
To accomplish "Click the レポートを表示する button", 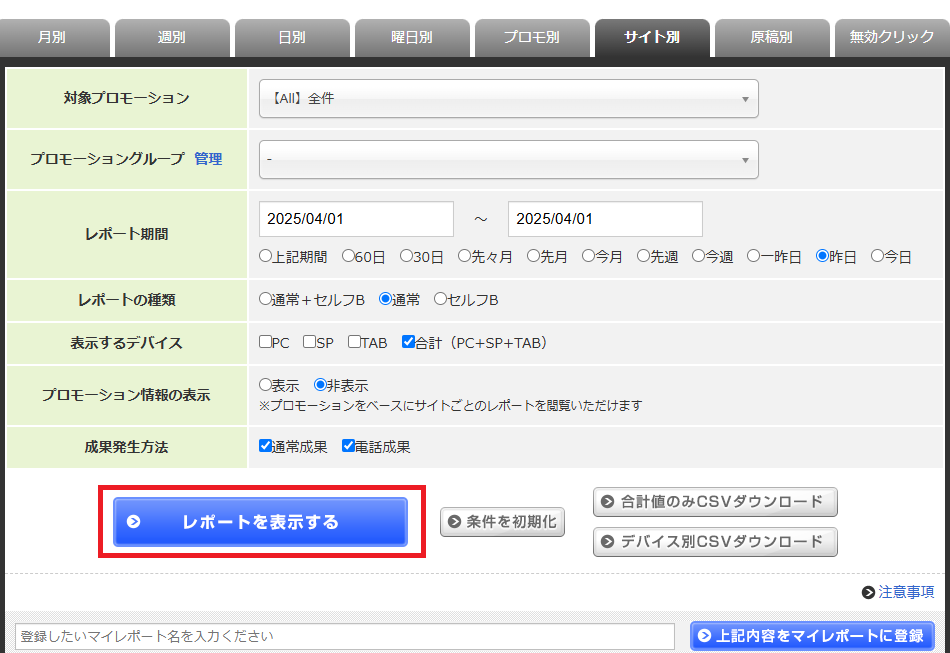I will 260,522.
